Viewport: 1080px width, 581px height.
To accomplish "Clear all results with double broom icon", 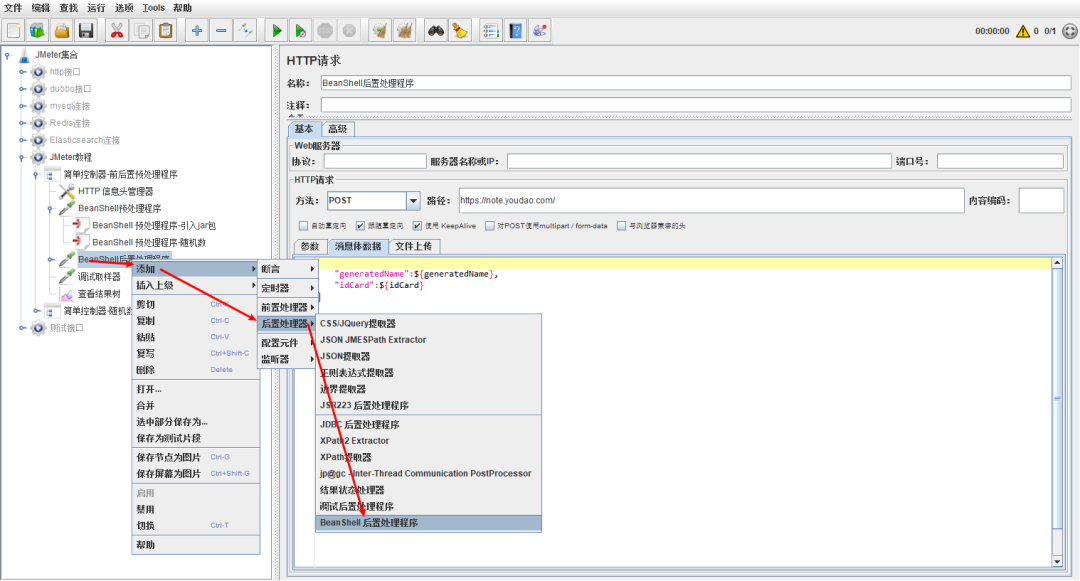I will click(405, 30).
